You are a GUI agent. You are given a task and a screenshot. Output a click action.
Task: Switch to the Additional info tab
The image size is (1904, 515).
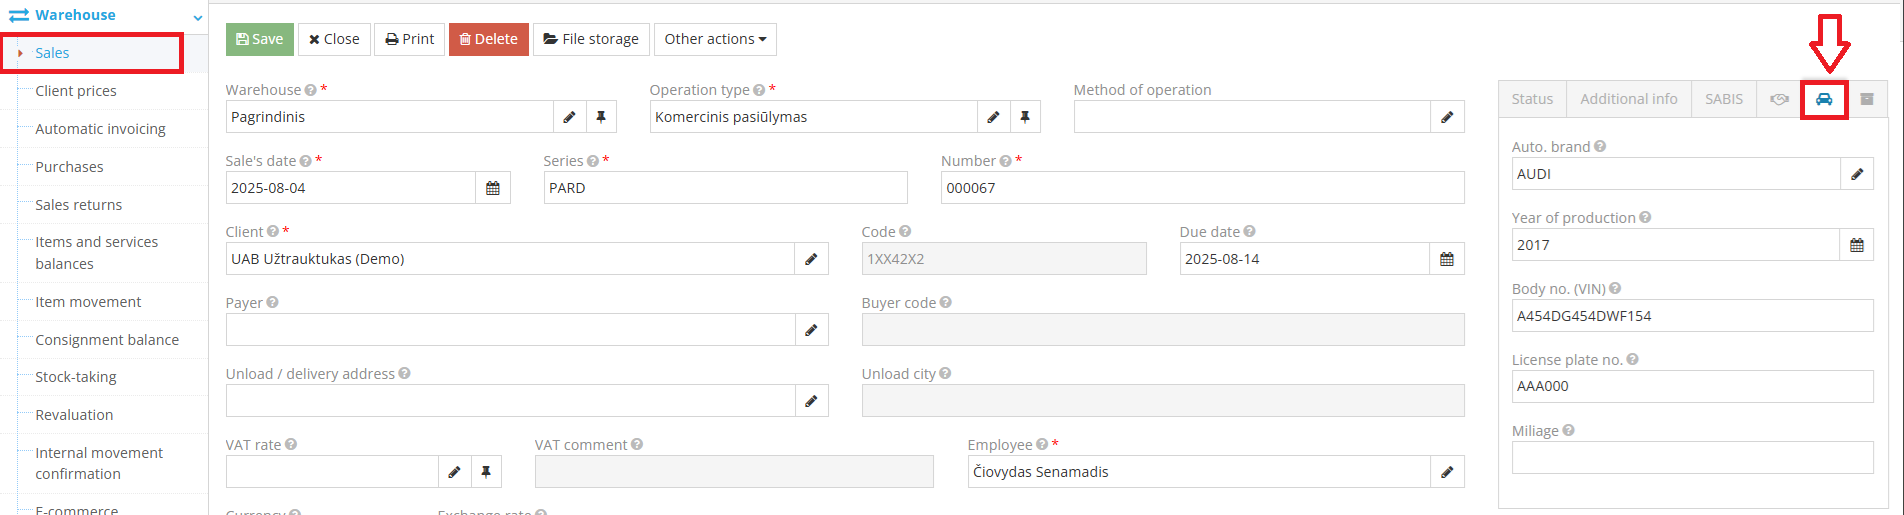click(x=1628, y=99)
